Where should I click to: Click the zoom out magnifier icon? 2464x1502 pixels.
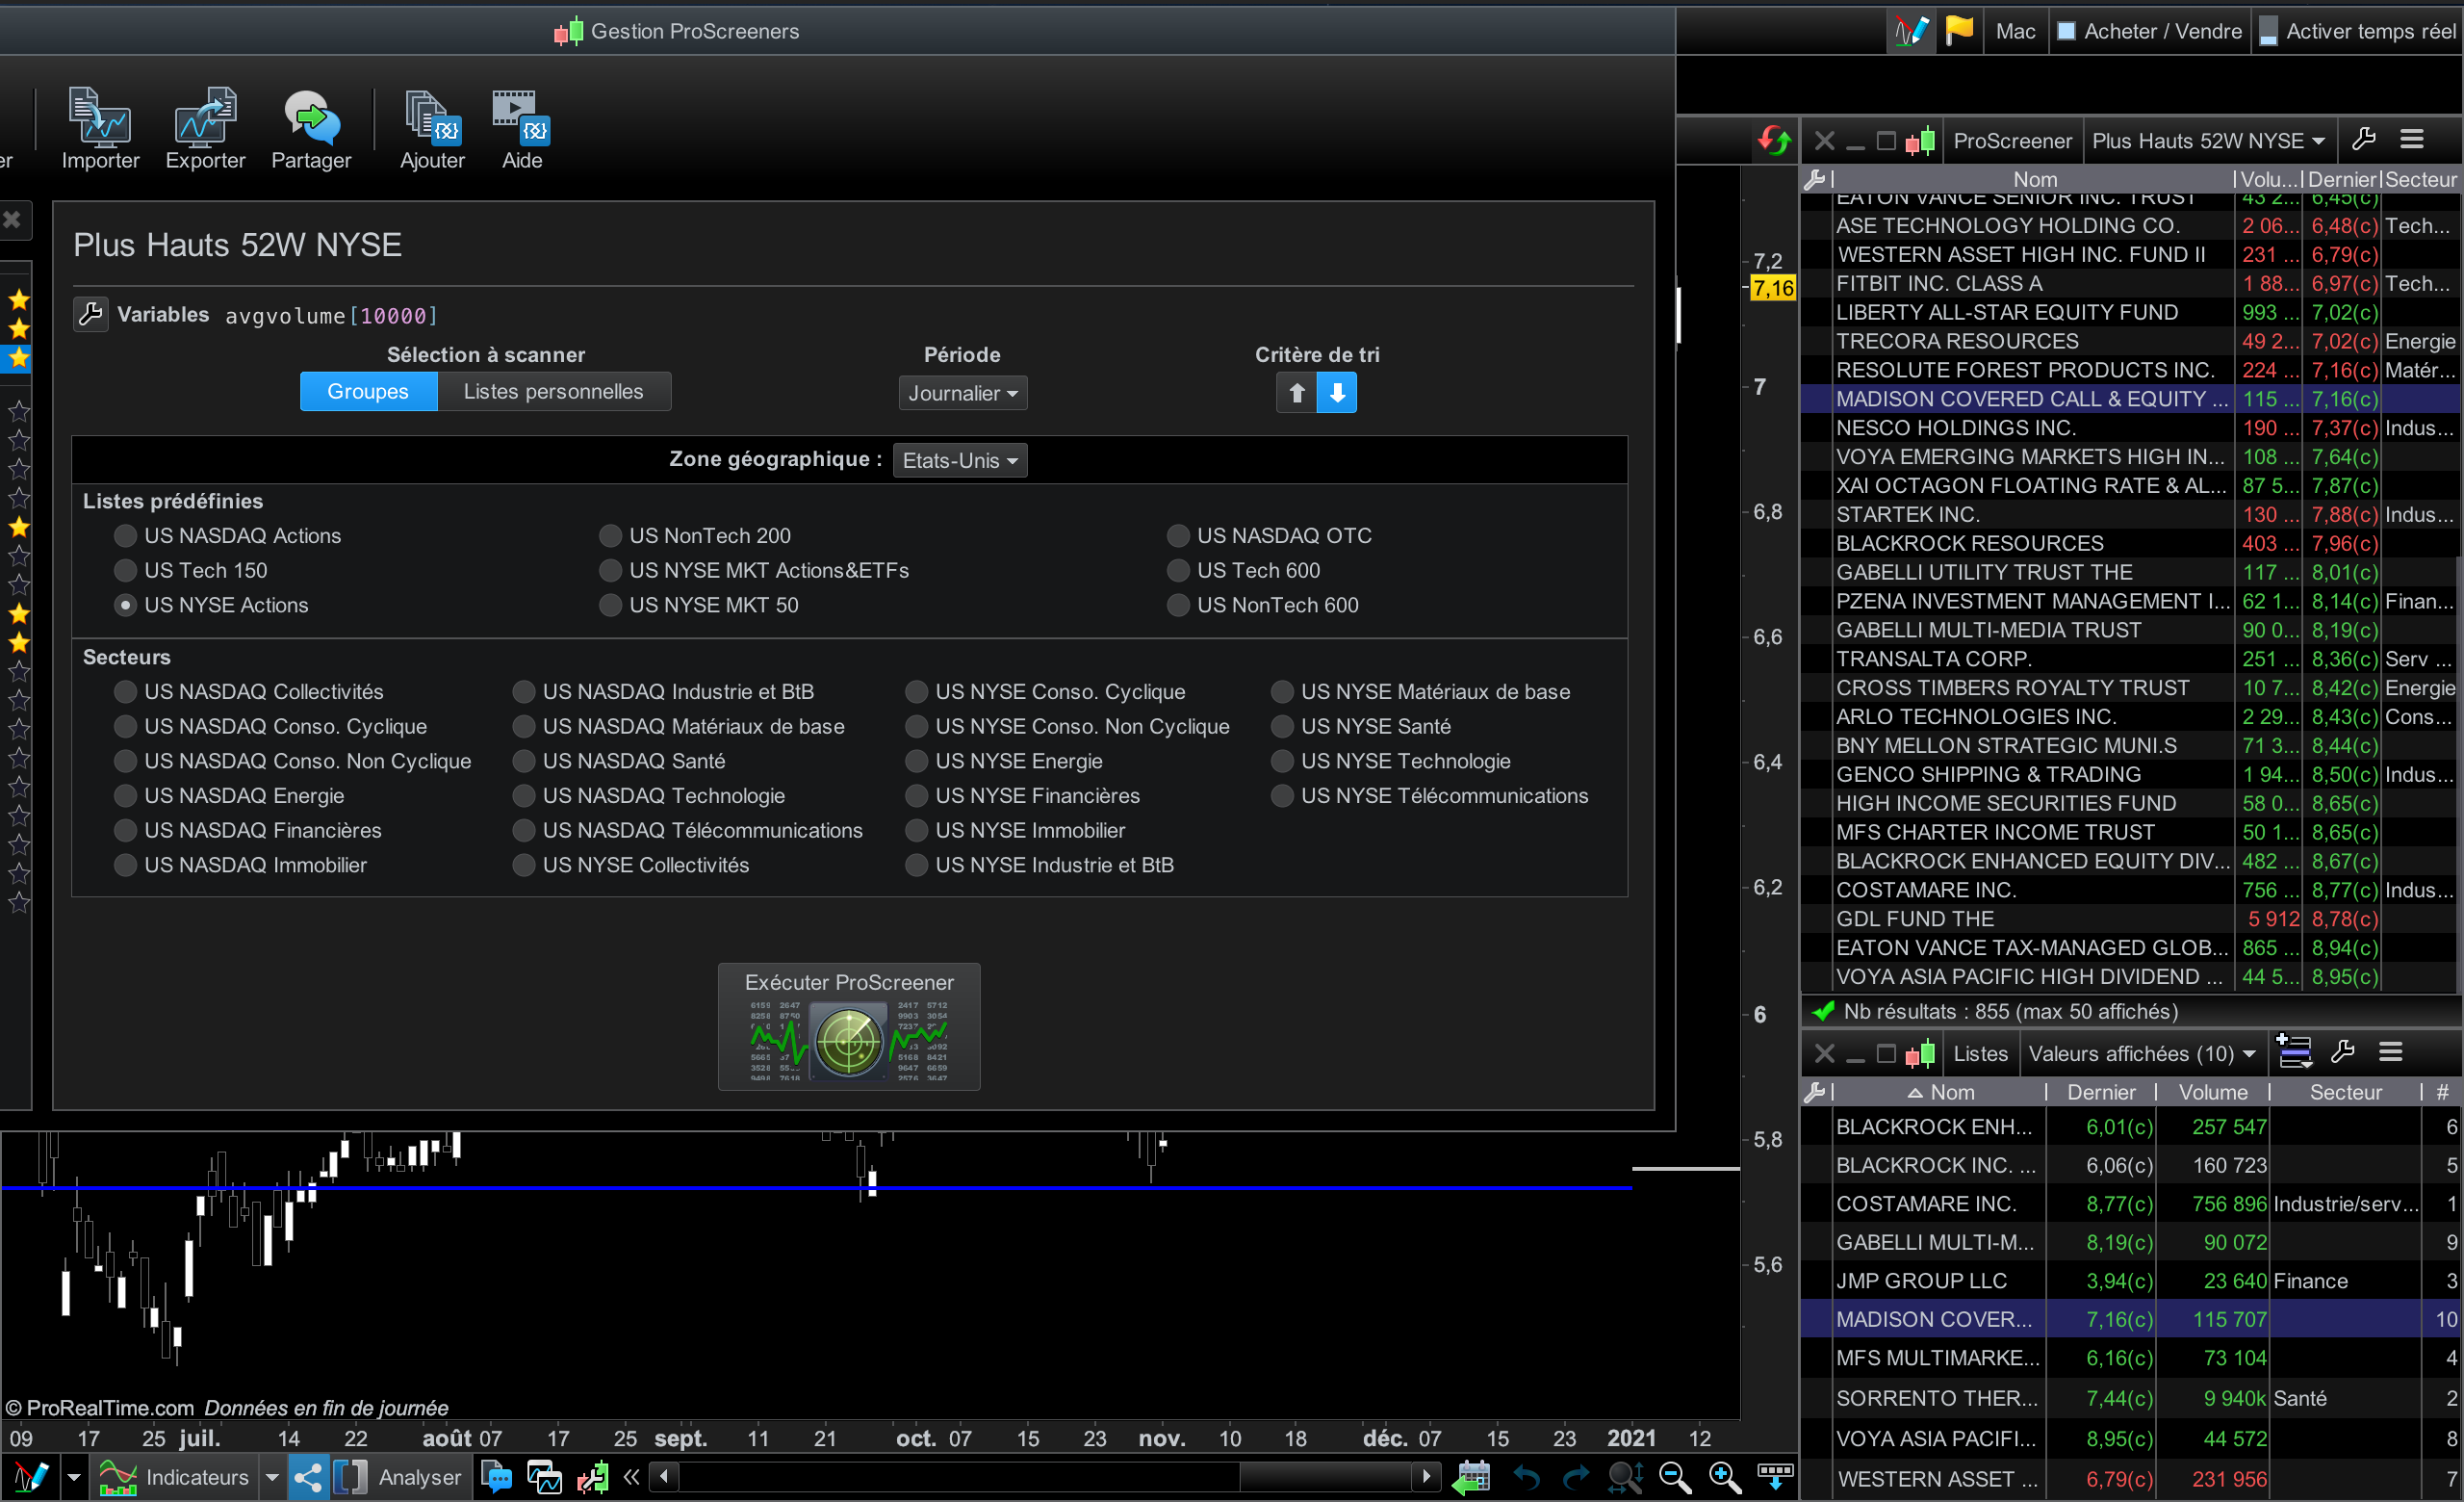(1675, 1477)
